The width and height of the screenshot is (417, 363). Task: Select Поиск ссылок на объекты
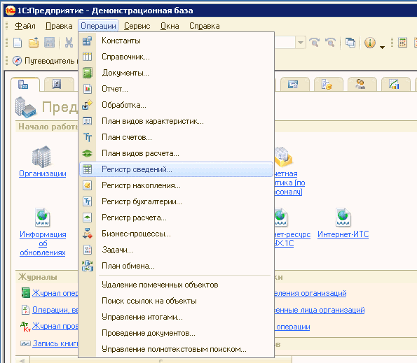176,301
